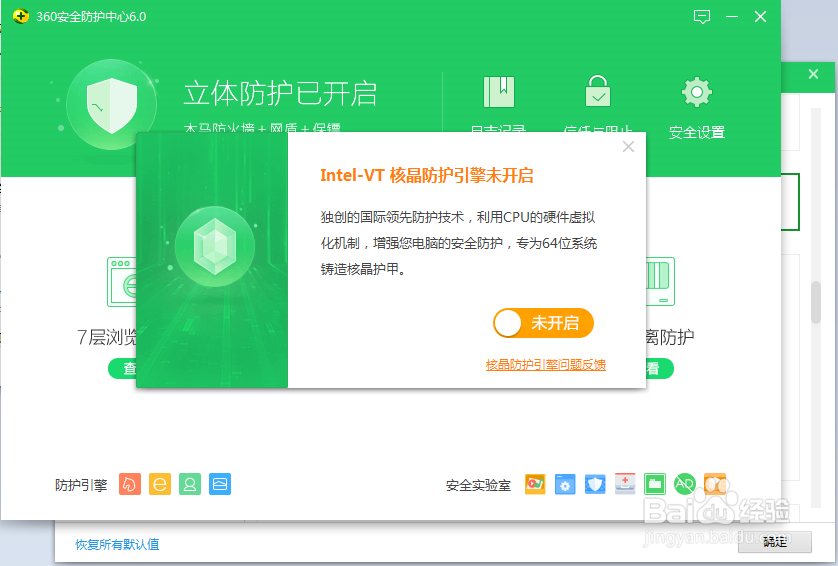The image size is (838, 566).
Task: Close the background settings window
Action: [813, 74]
